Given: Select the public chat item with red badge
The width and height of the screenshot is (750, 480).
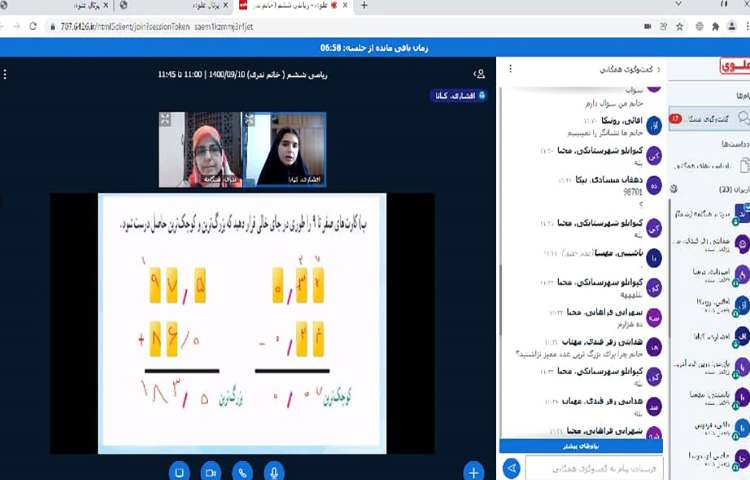Looking at the screenshot, I should click(709, 119).
